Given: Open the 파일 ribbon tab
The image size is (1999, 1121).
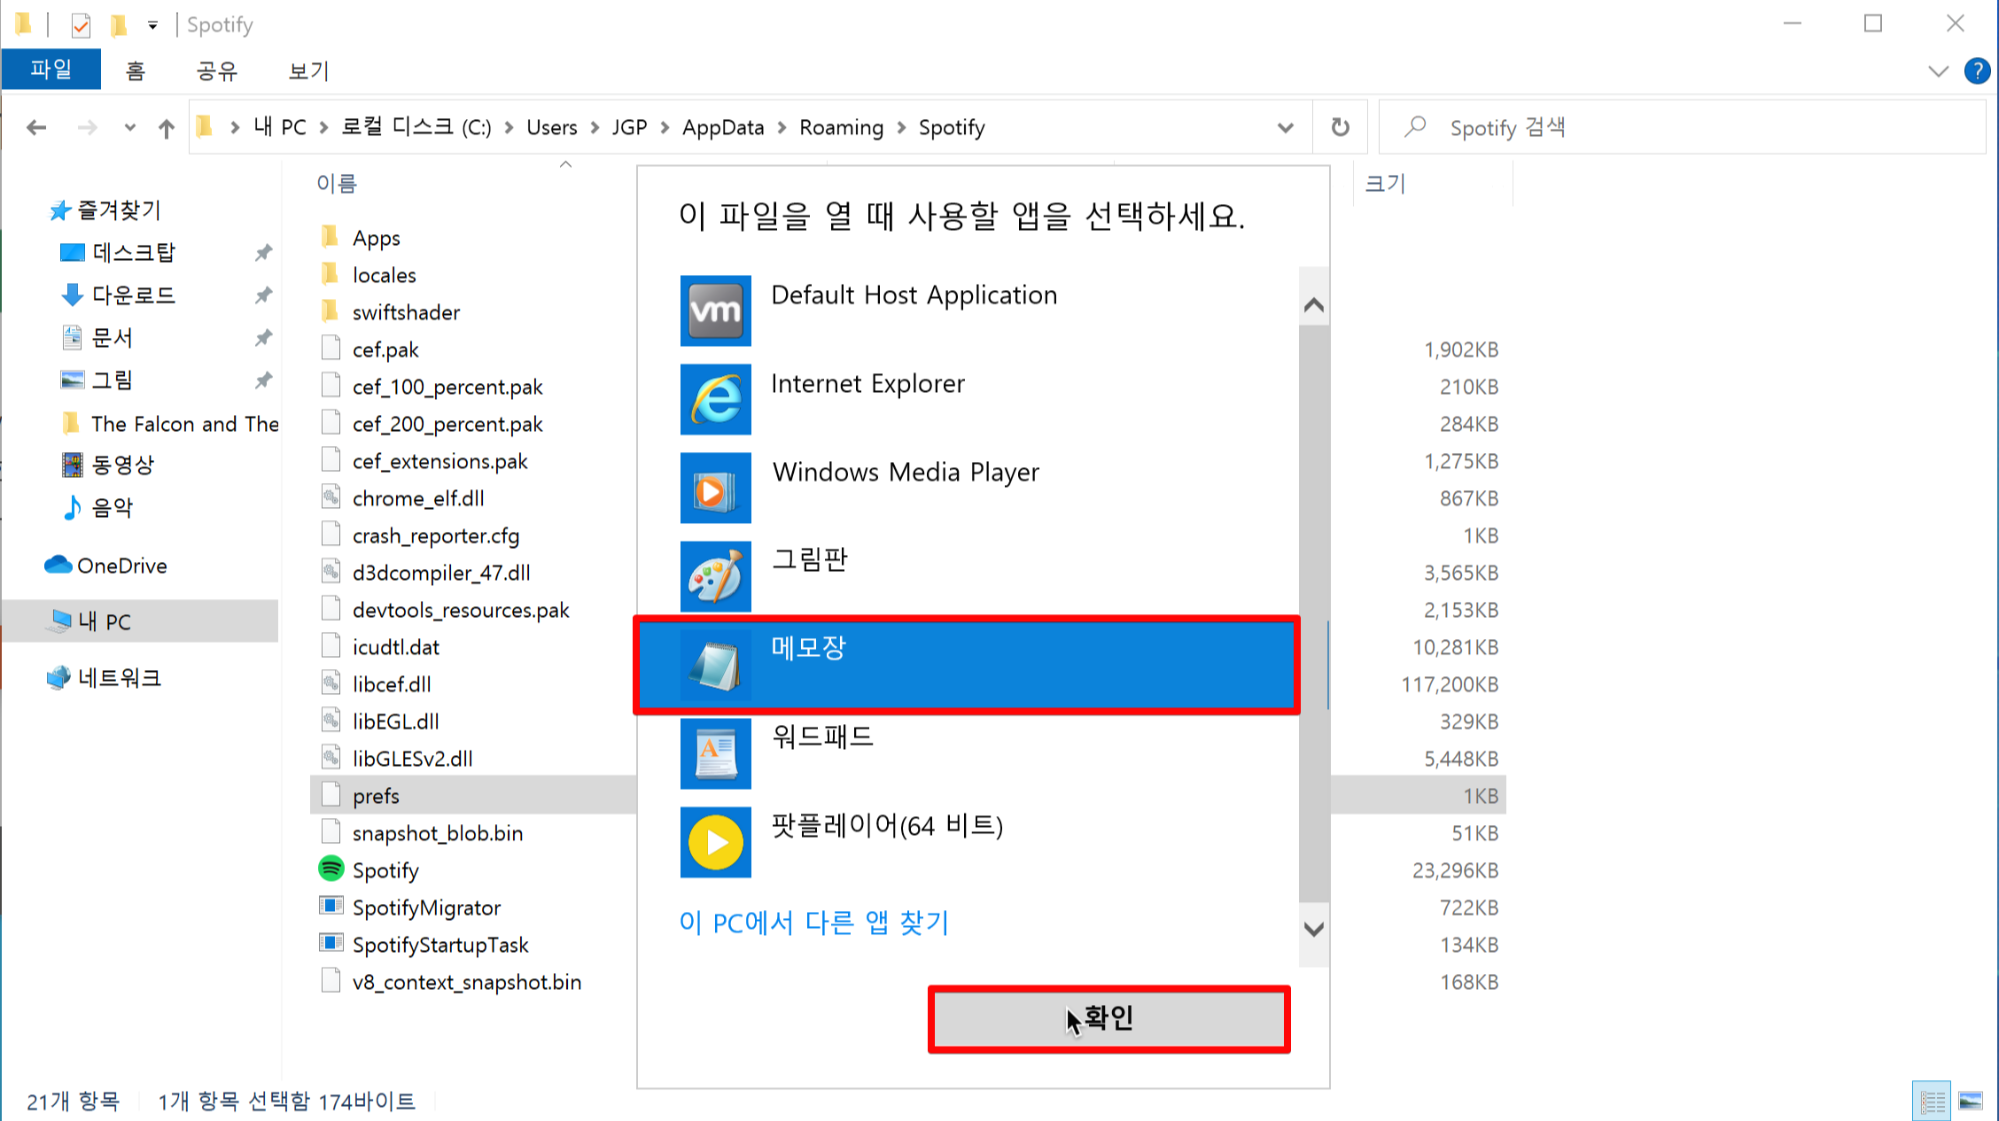Looking at the screenshot, I should coord(51,70).
